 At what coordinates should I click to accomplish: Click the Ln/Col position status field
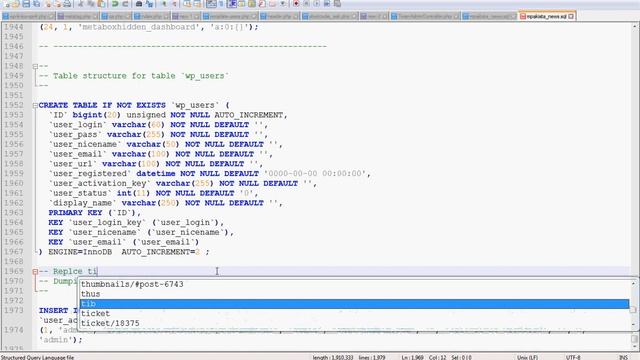pyautogui.click(x=436, y=358)
